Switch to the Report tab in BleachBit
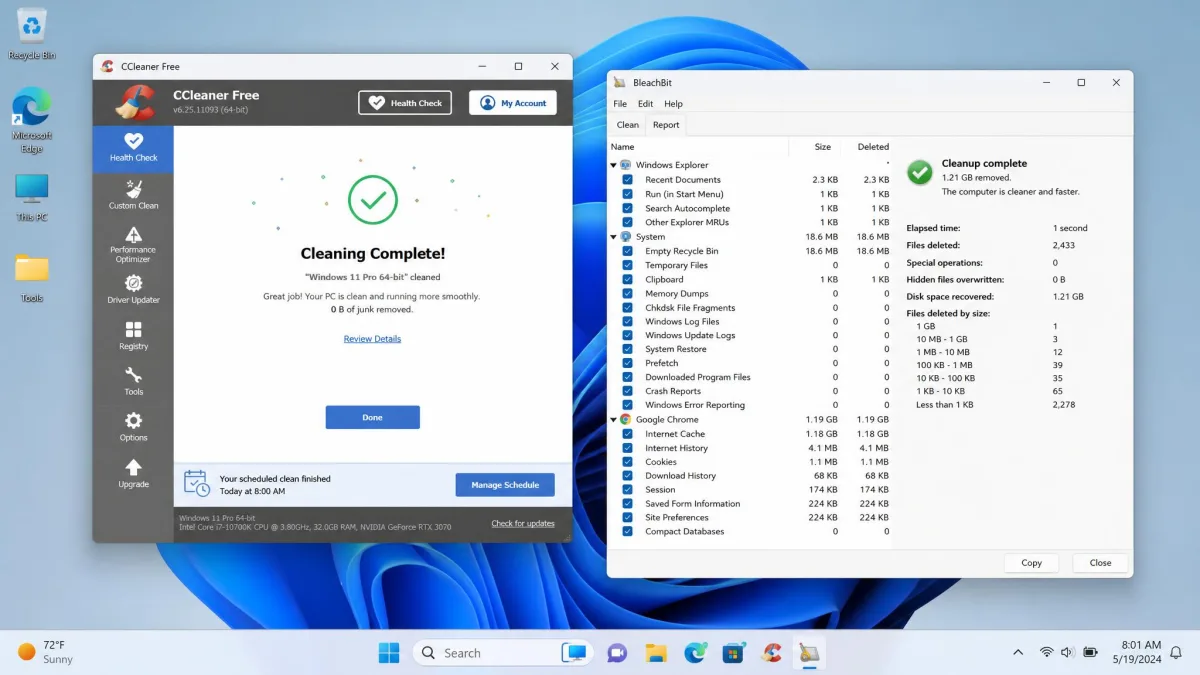1200x675 pixels. point(666,125)
